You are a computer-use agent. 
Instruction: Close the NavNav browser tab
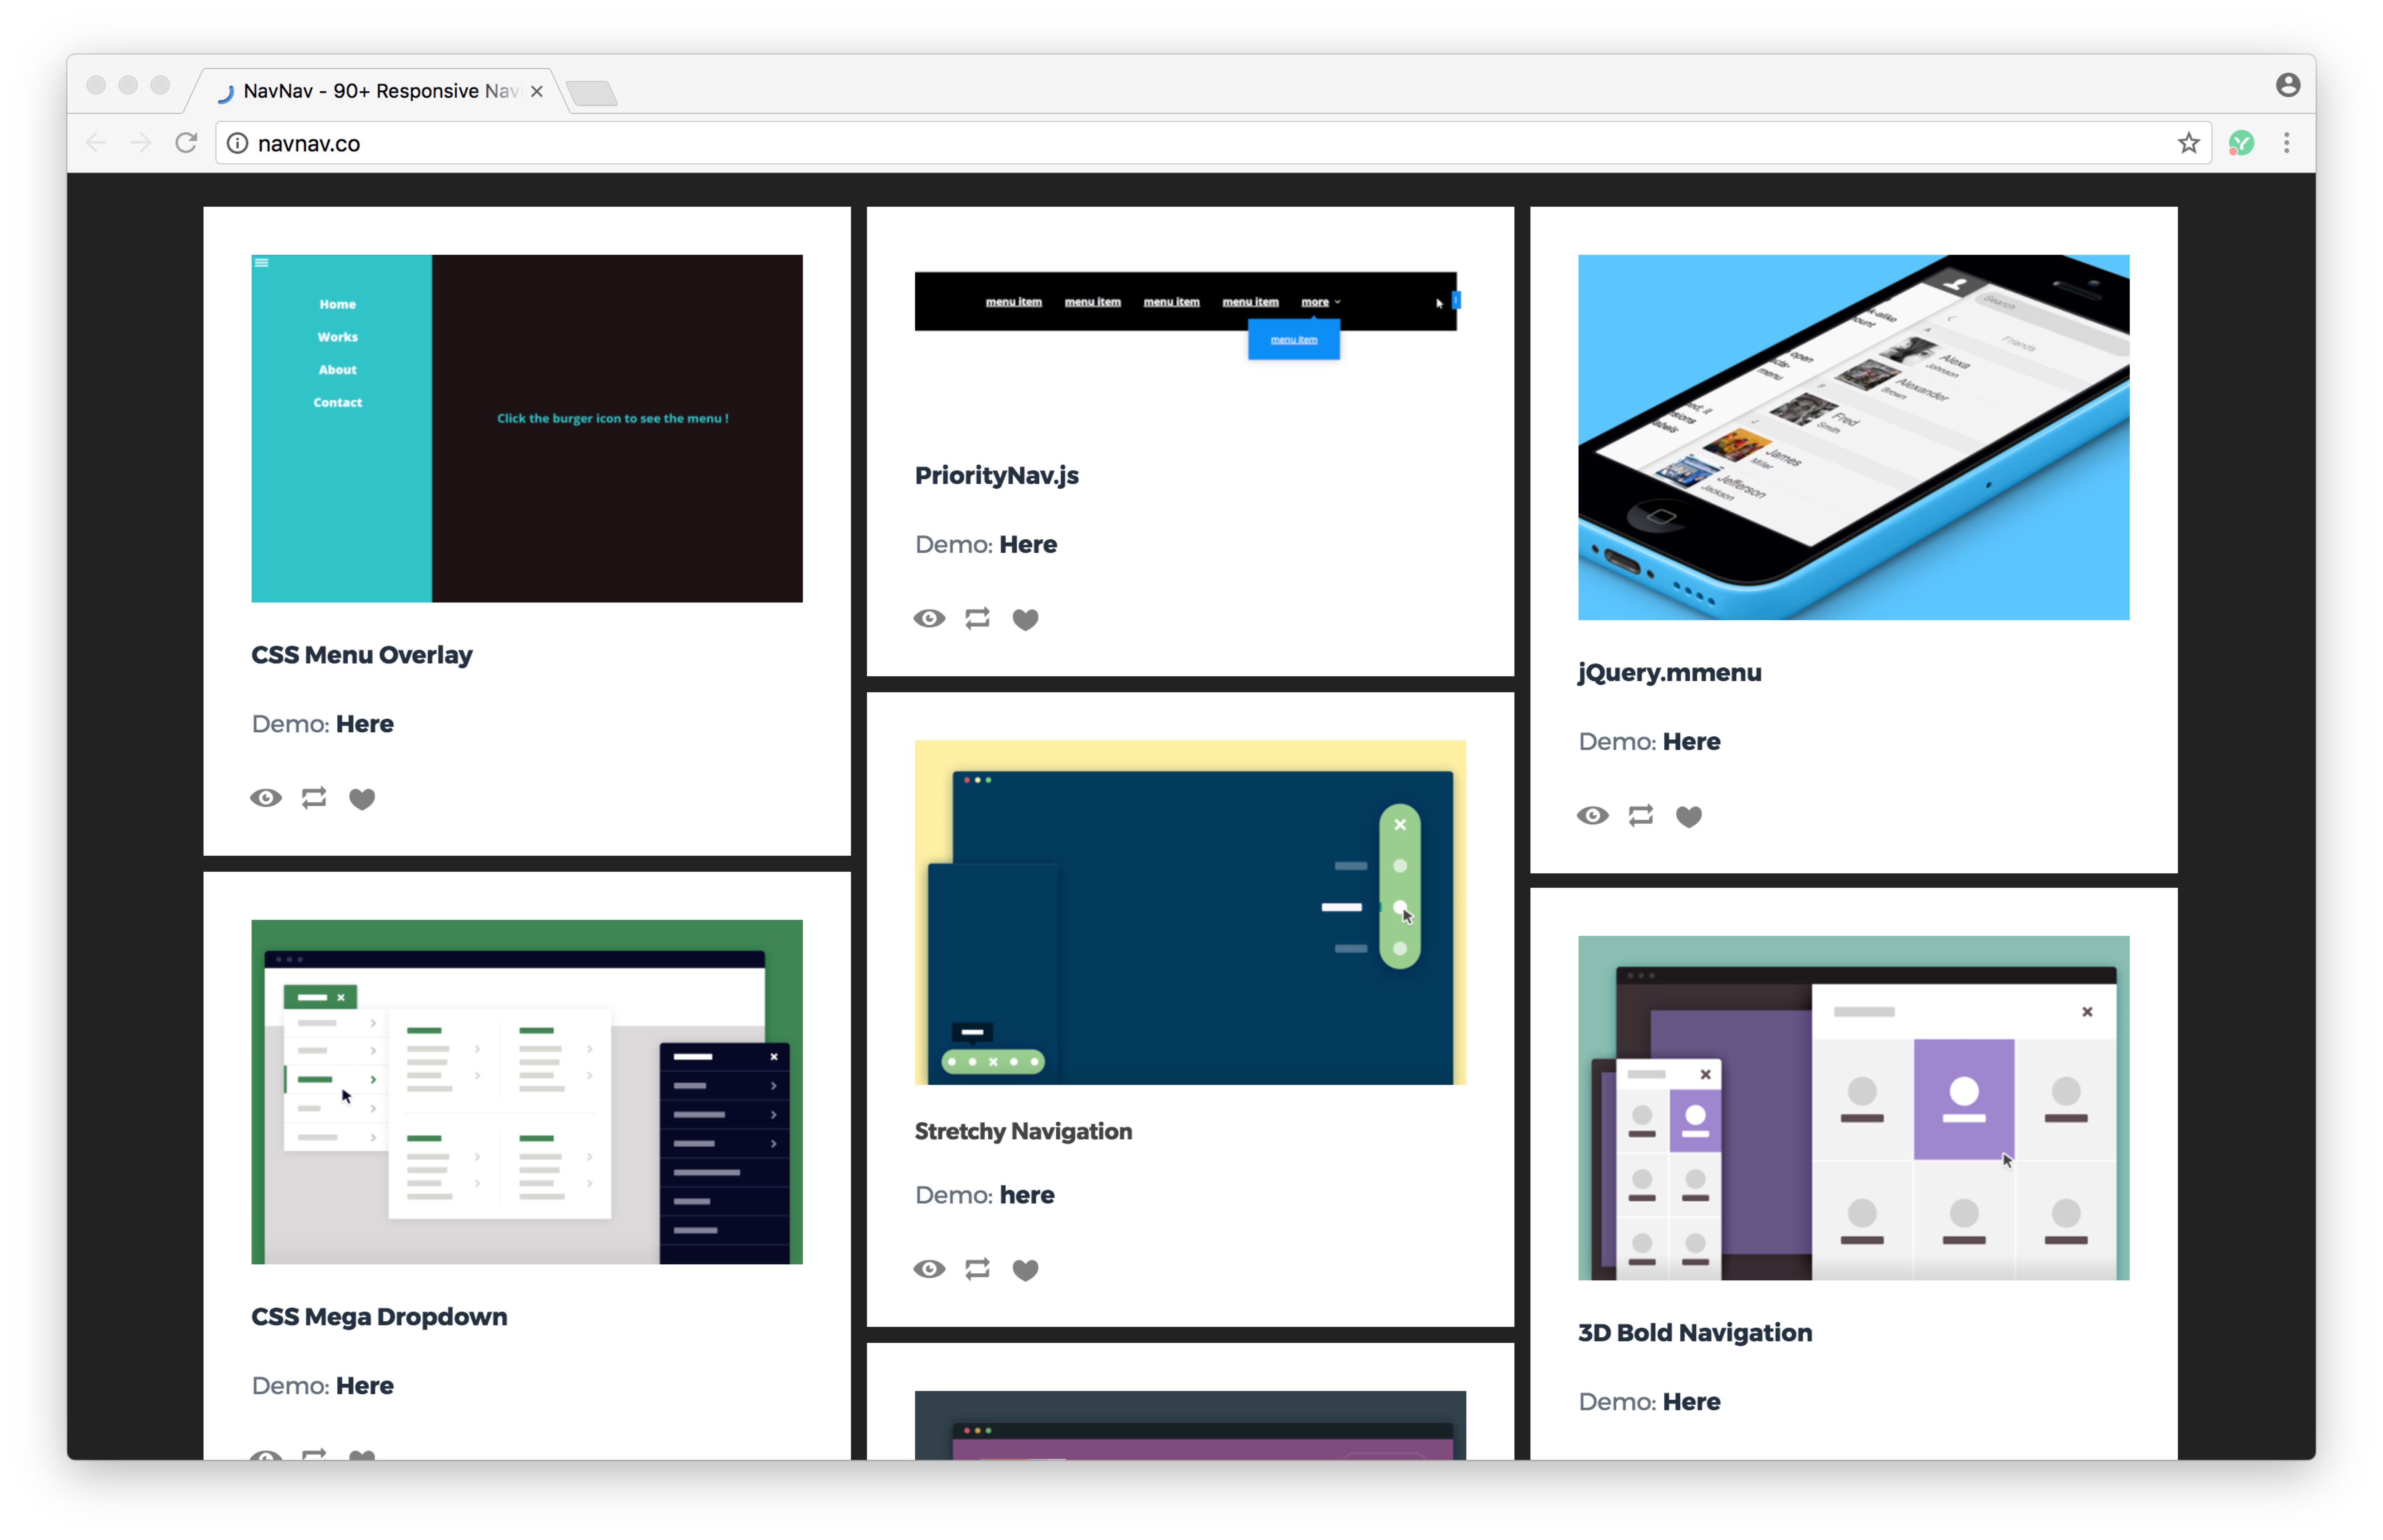pos(537,91)
